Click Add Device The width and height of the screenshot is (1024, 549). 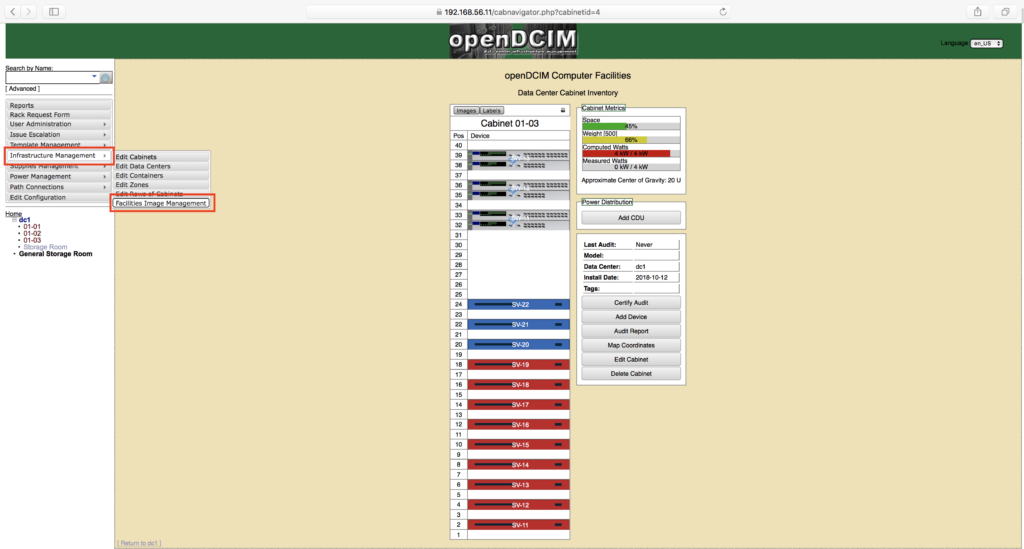coord(631,317)
